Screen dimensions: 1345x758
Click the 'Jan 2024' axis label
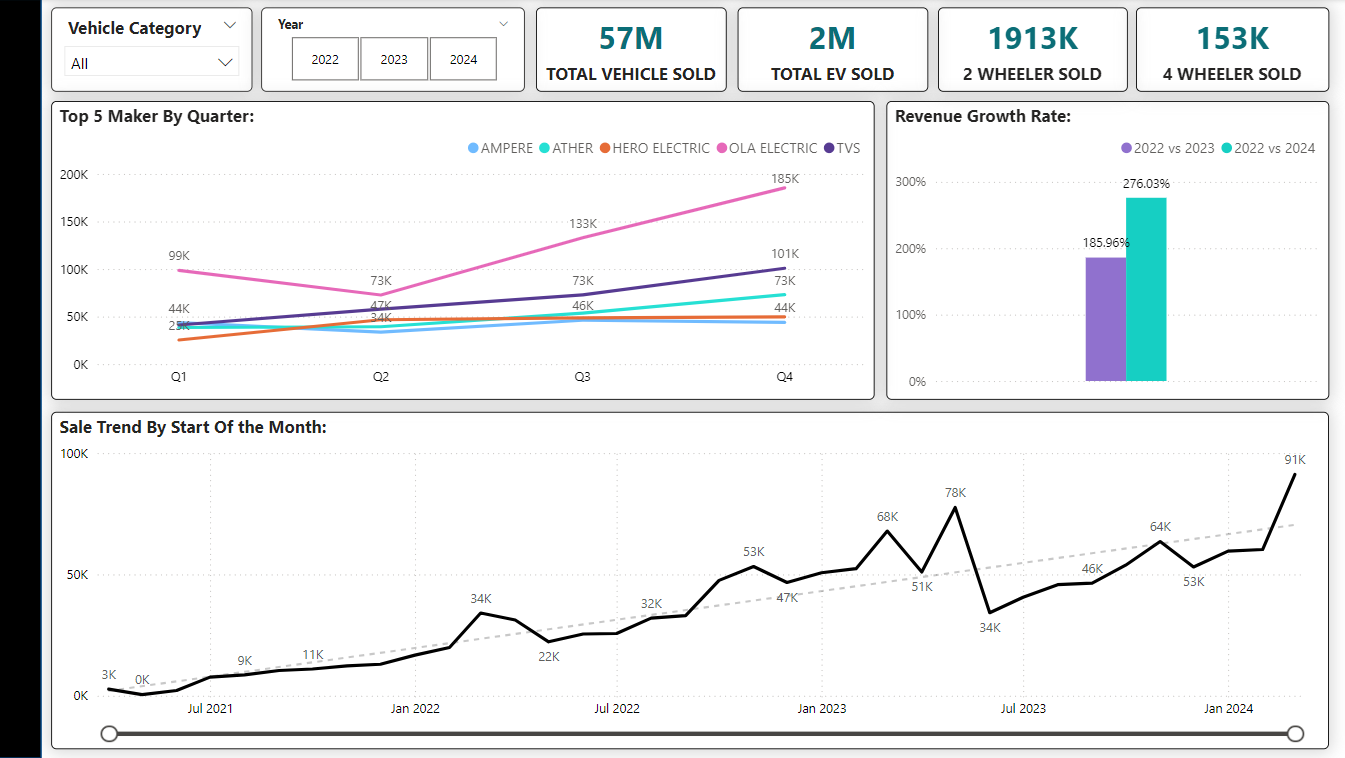1228,708
